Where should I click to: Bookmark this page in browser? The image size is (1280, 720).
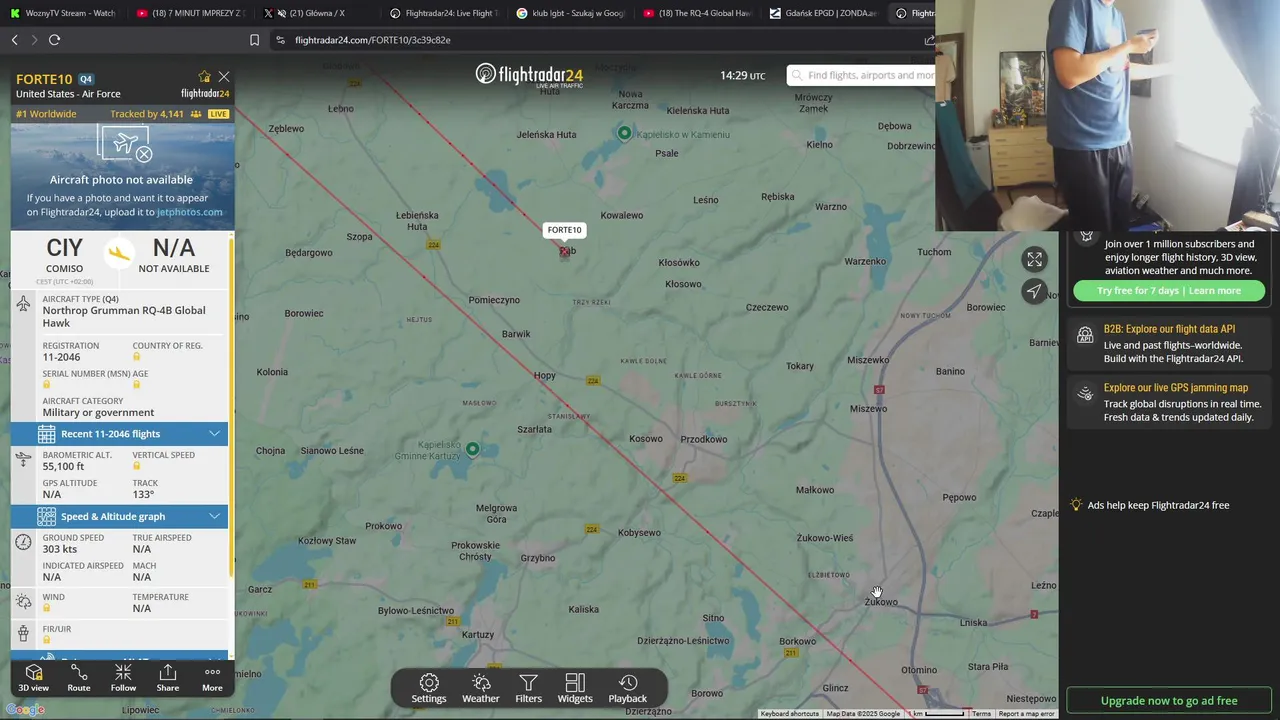254,40
